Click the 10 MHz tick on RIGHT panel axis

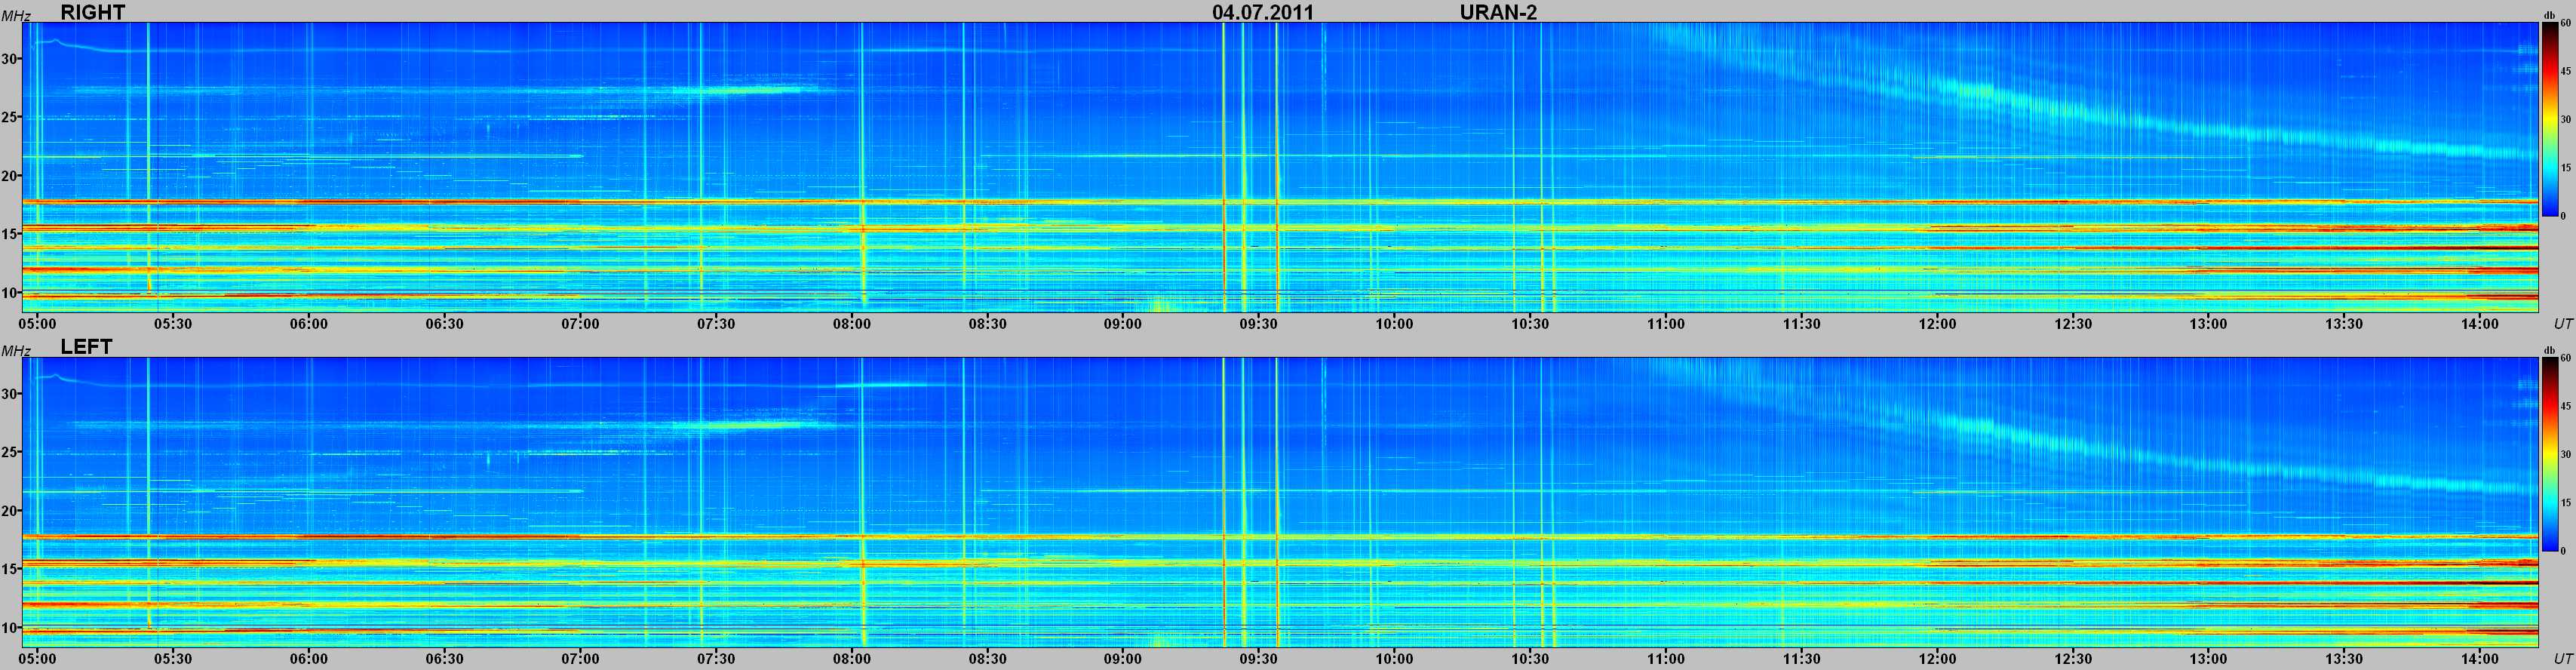(9, 293)
